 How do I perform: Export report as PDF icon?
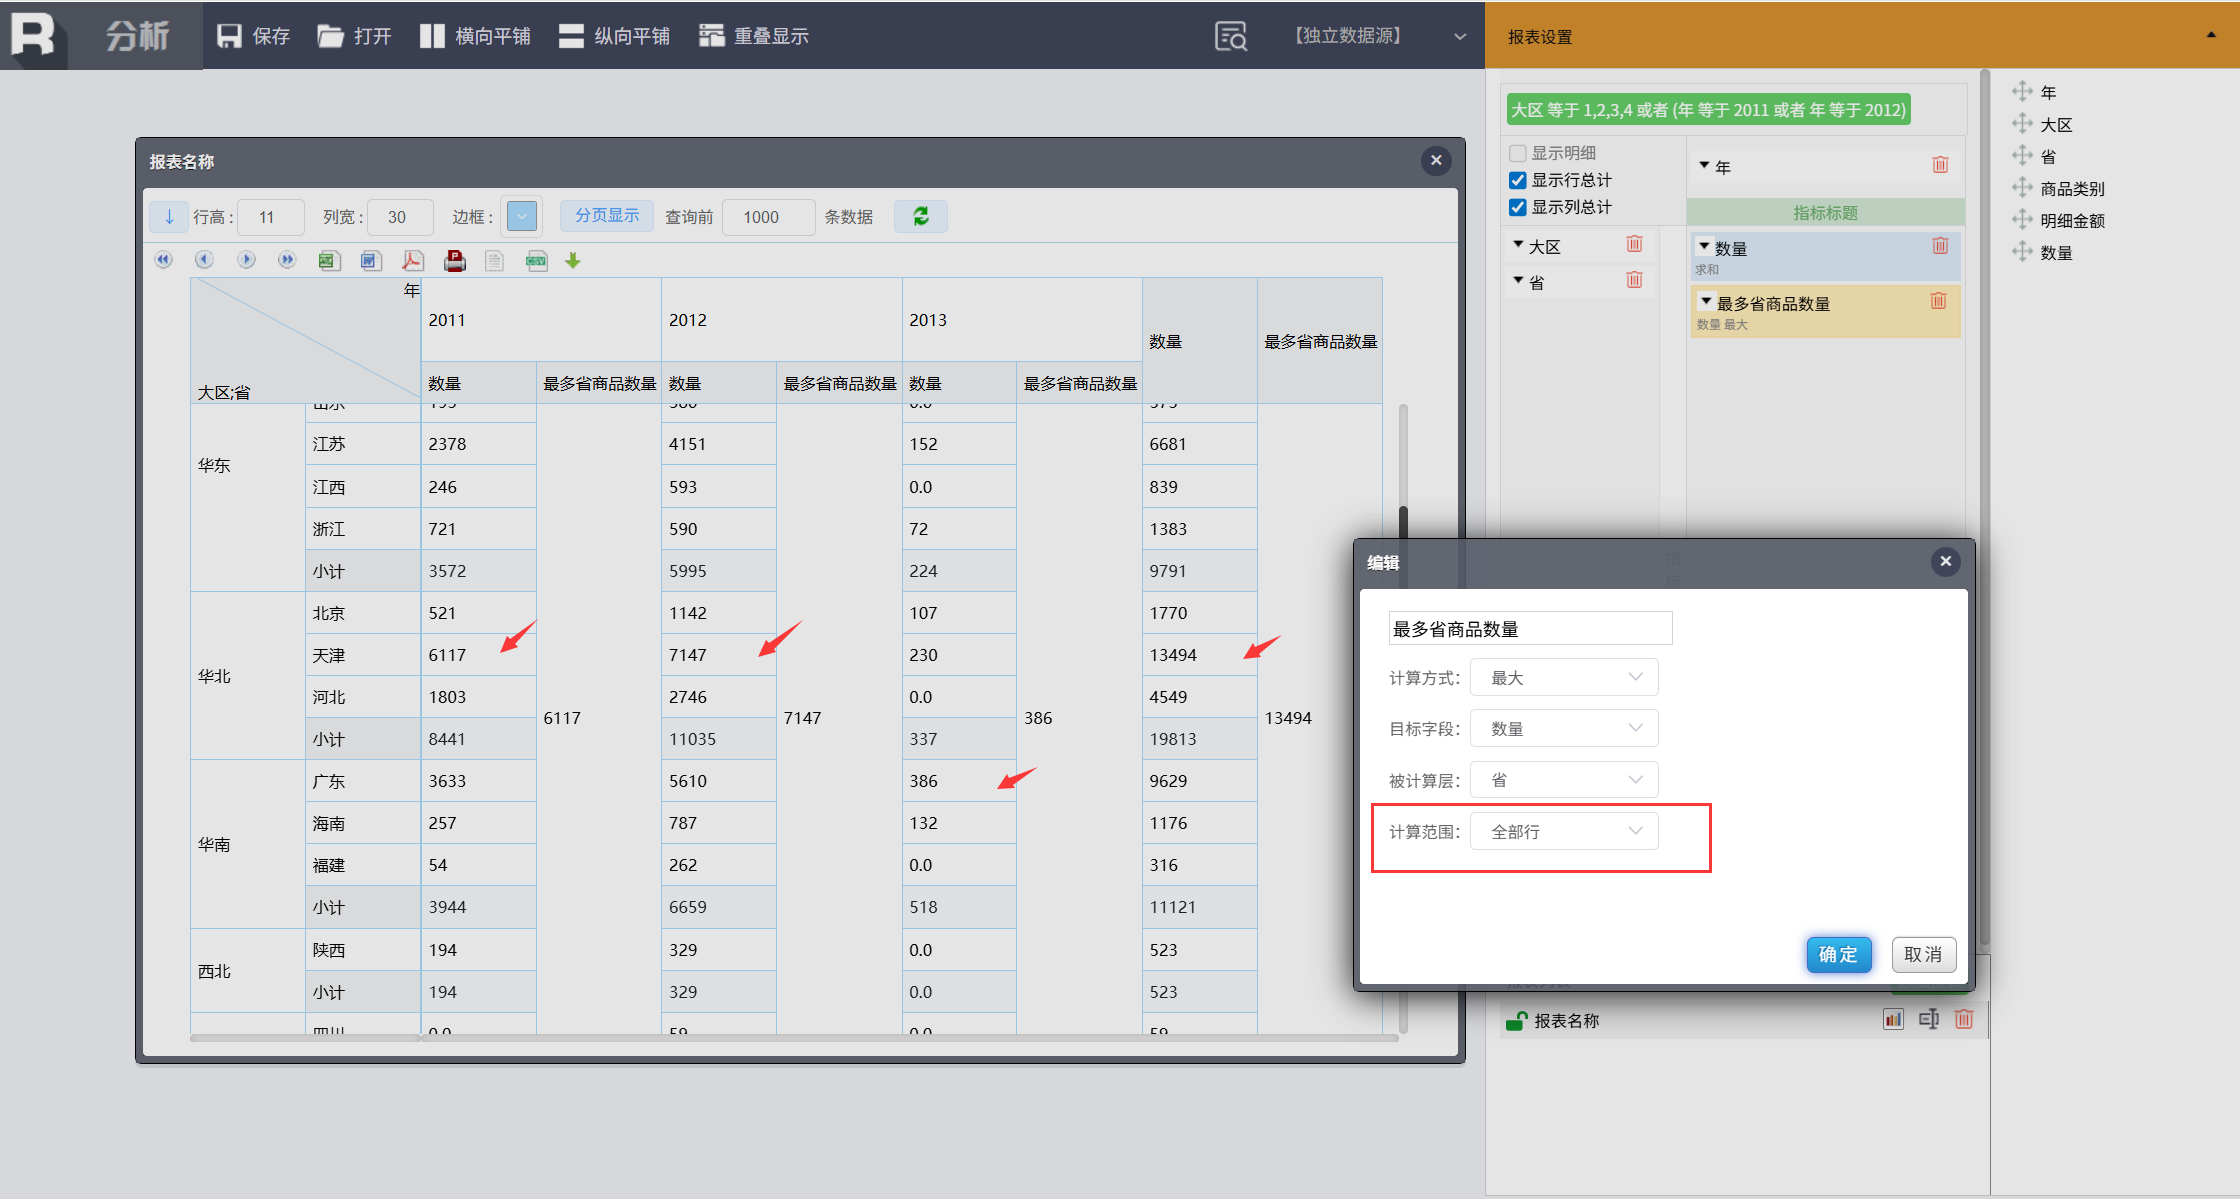[x=412, y=261]
